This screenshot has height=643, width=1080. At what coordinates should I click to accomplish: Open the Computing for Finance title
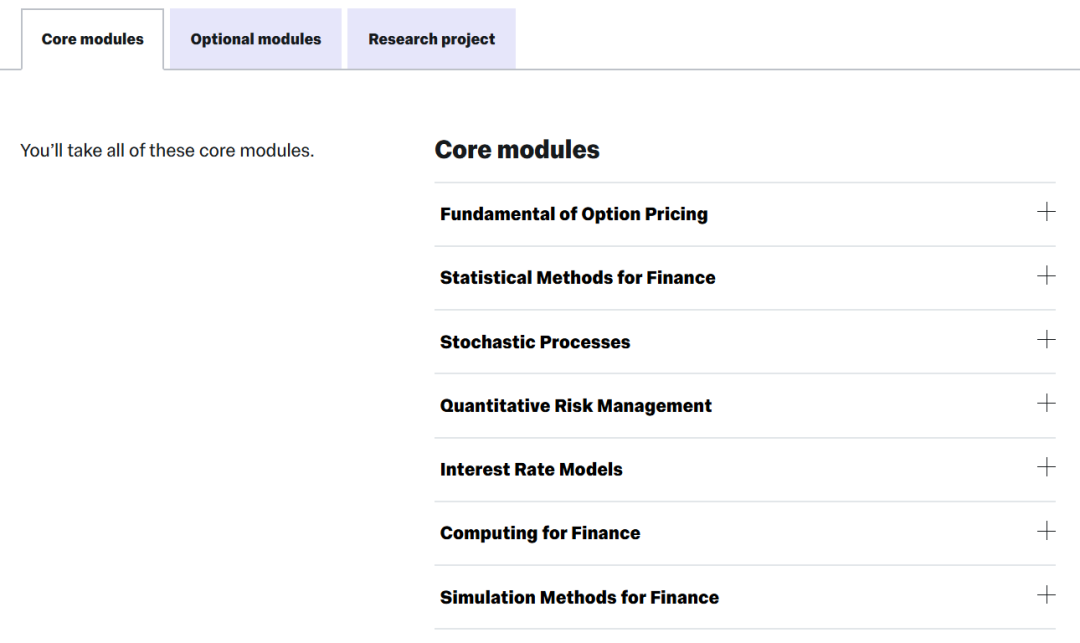(540, 533)
